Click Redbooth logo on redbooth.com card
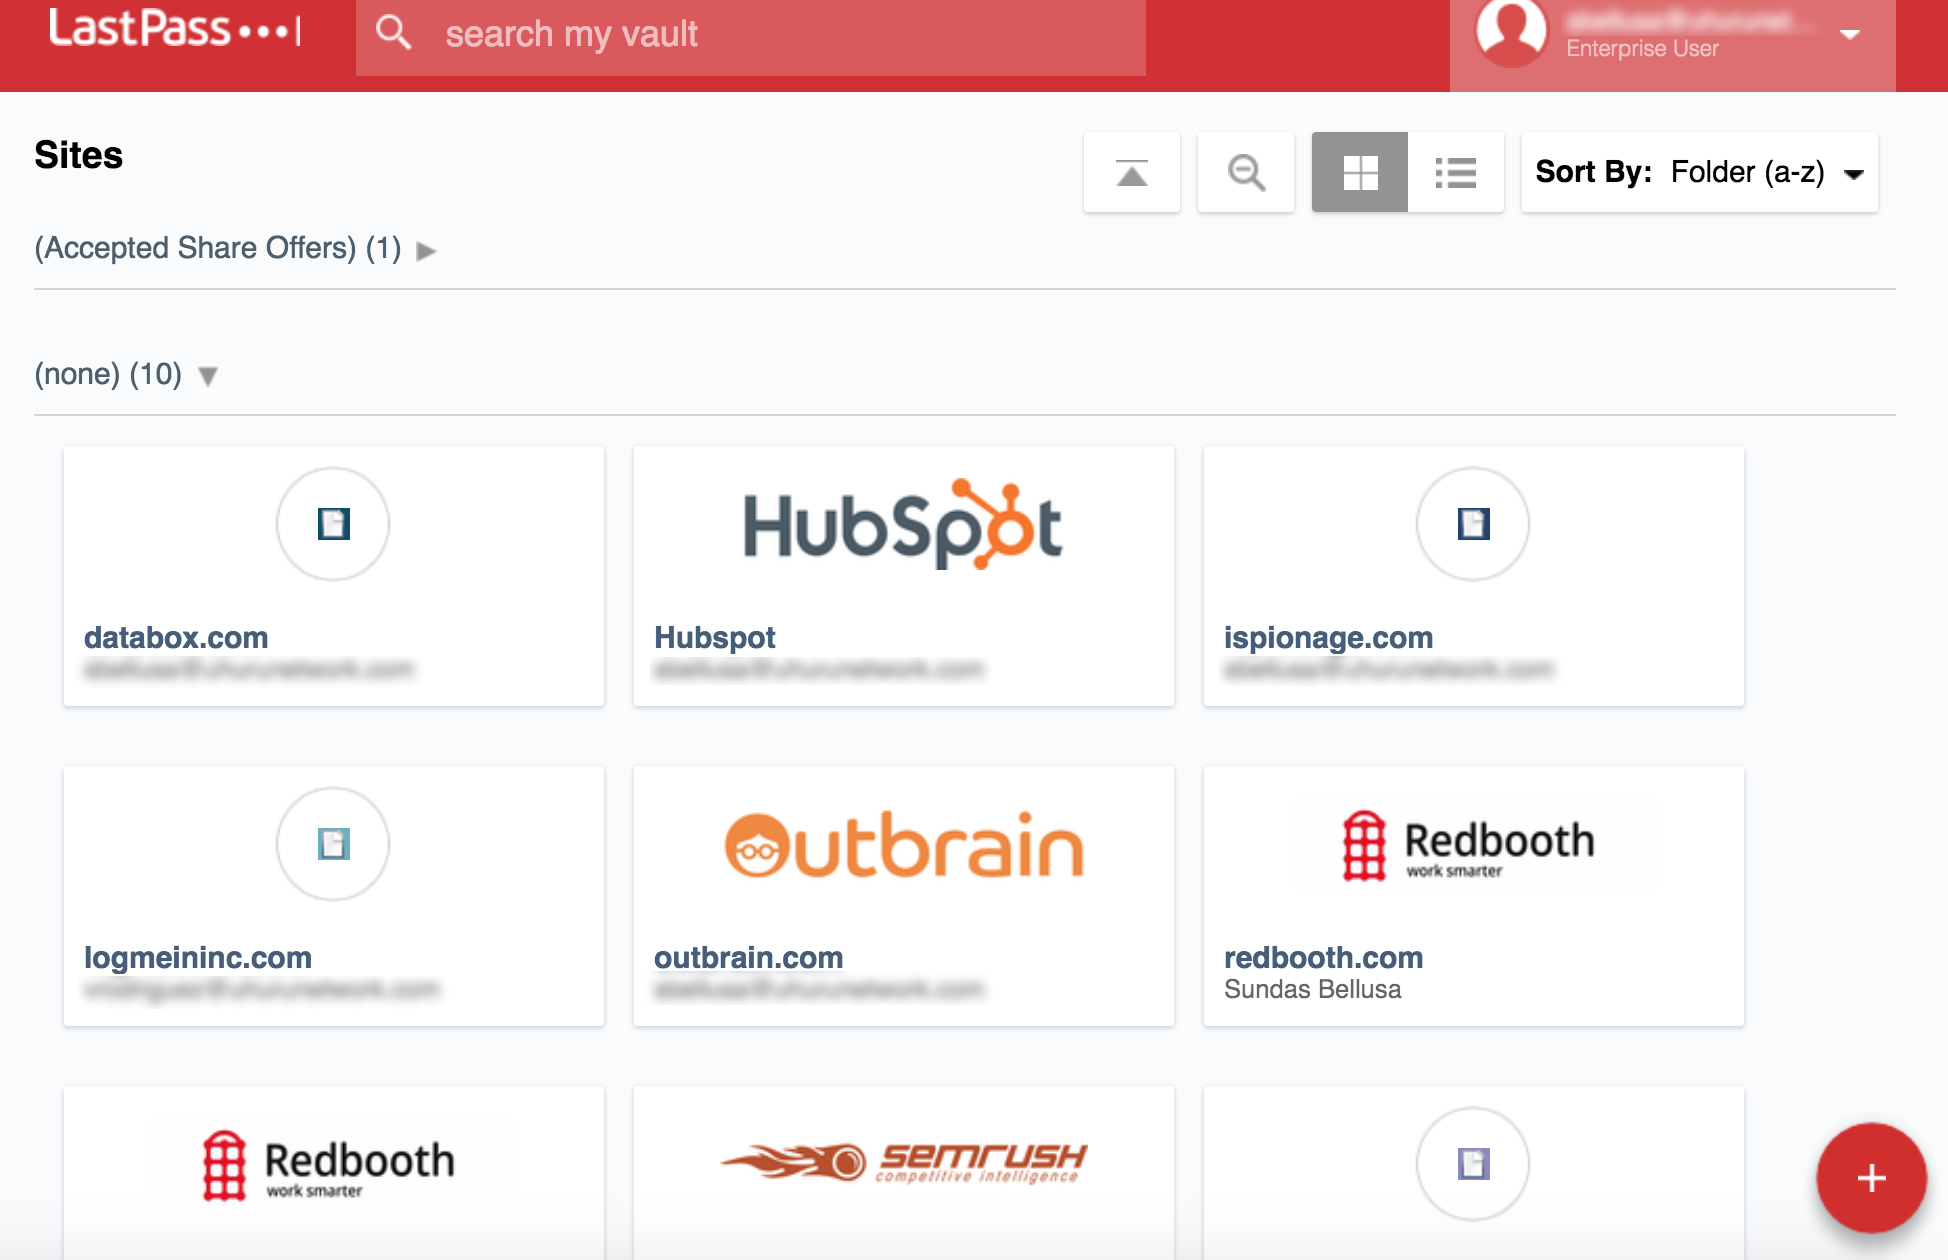The height and width of the screenshot is (1260, 1948). [1468, 846]
